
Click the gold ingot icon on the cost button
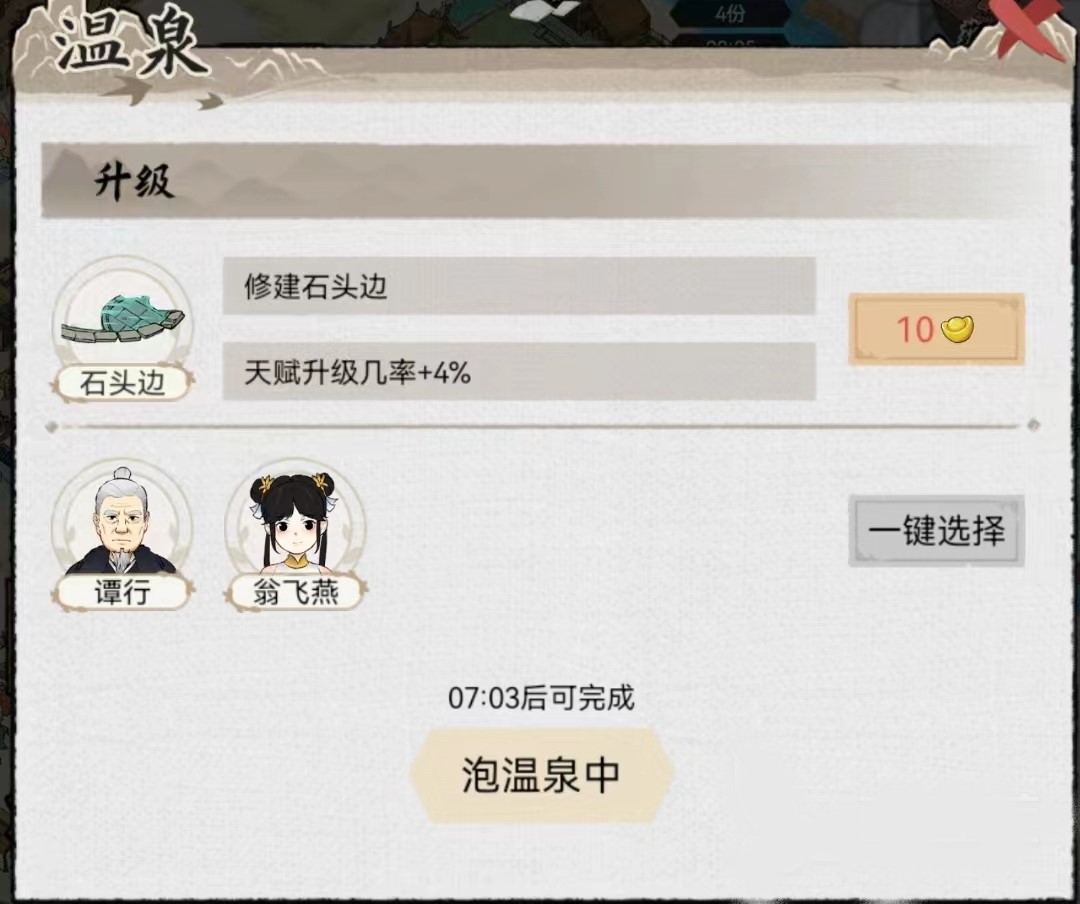point(957,329)
